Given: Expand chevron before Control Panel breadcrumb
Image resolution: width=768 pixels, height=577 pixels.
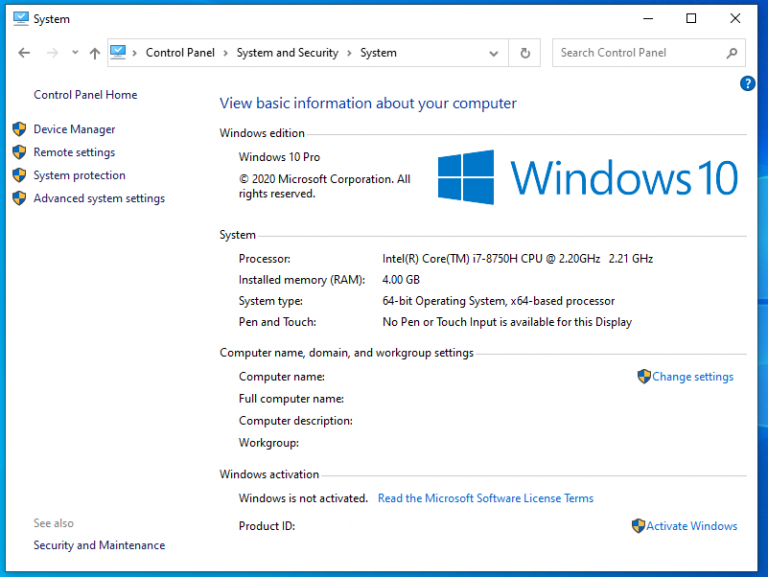Looking at the screenshot, I should (135, 53).
